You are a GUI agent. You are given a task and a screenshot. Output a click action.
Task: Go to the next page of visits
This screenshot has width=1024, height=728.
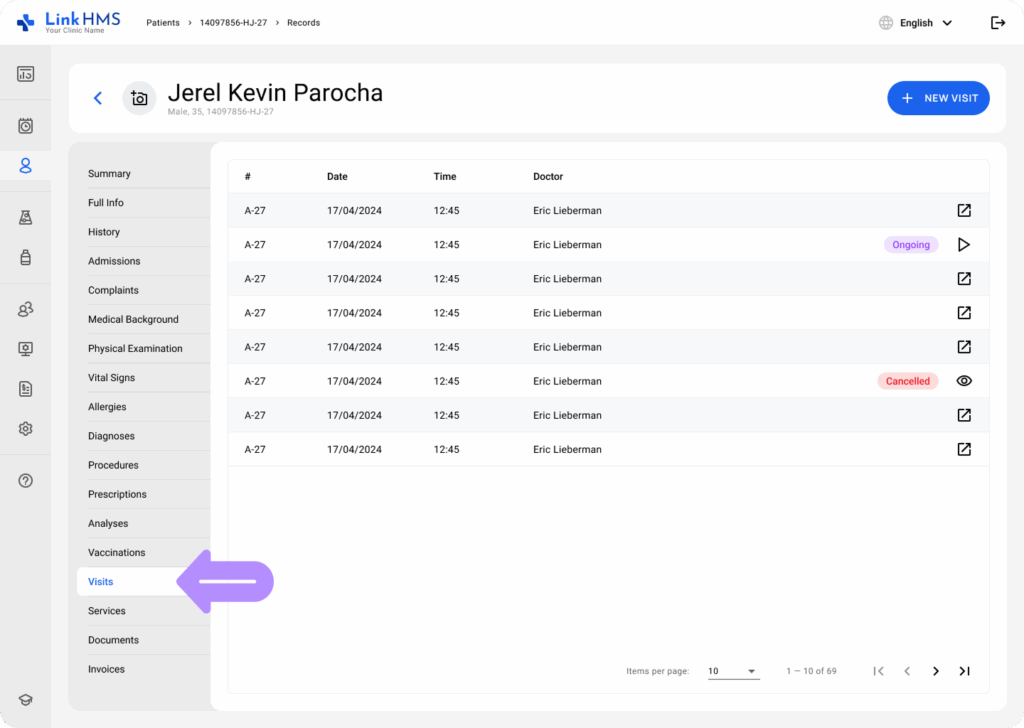pos(935,671)
